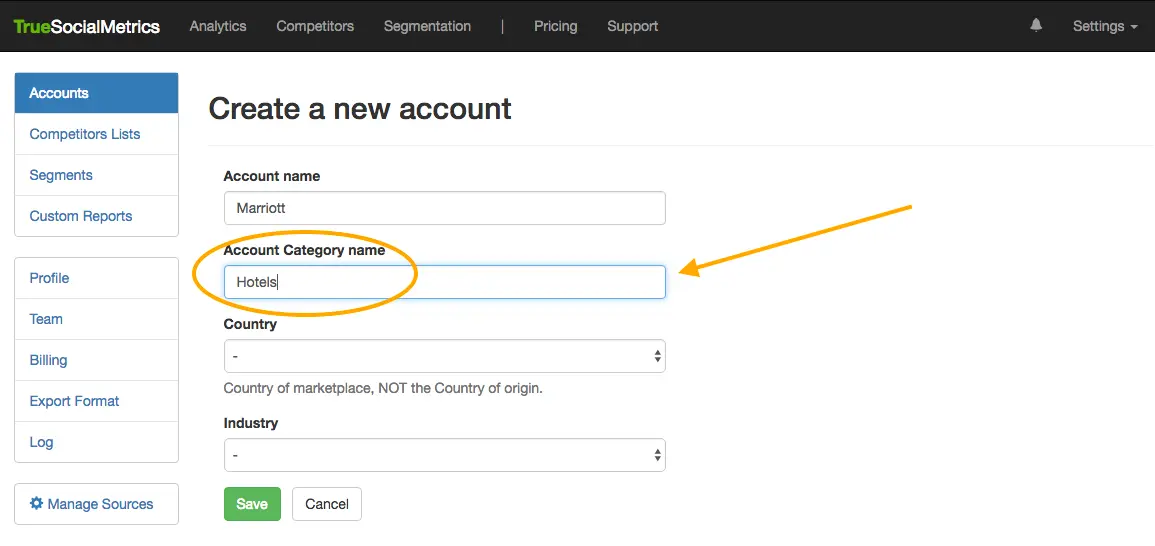Open the Billing section
Image resolution: width=1155 pixels, height=546 pixels.
pos(49,360)
